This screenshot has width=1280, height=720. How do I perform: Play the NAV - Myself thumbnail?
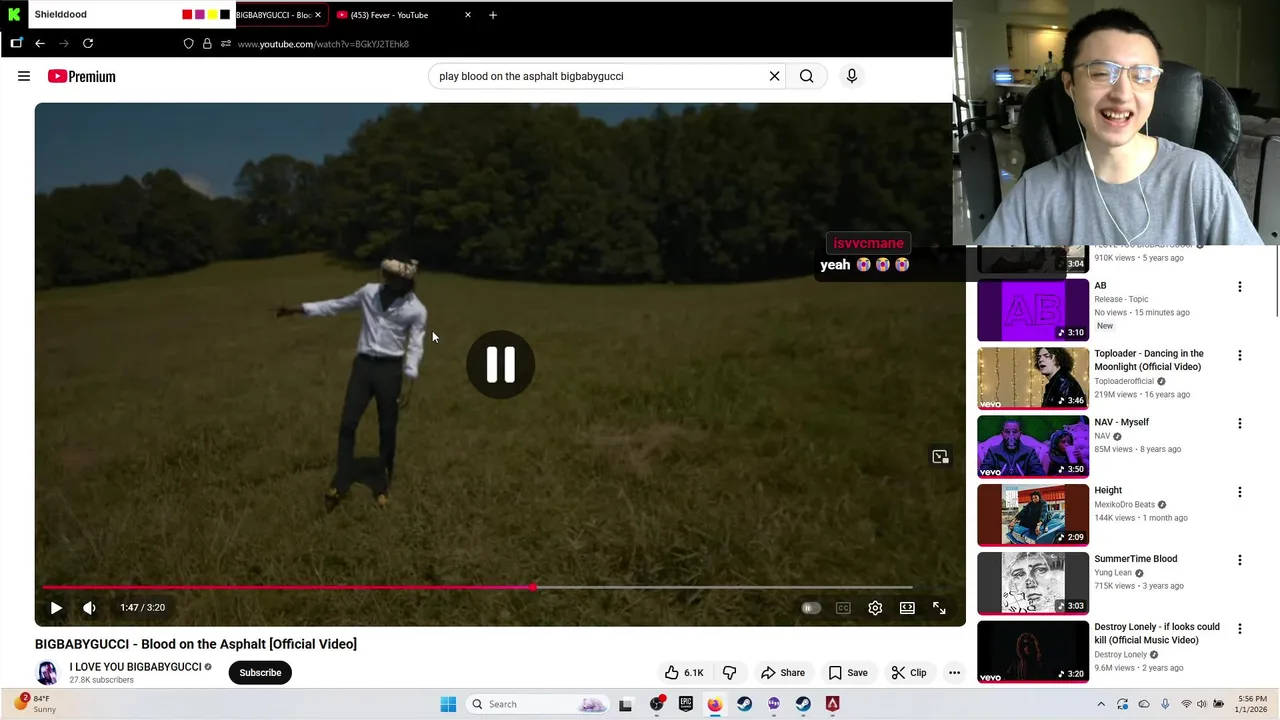pyautogui.click(x=1033, y=447)
